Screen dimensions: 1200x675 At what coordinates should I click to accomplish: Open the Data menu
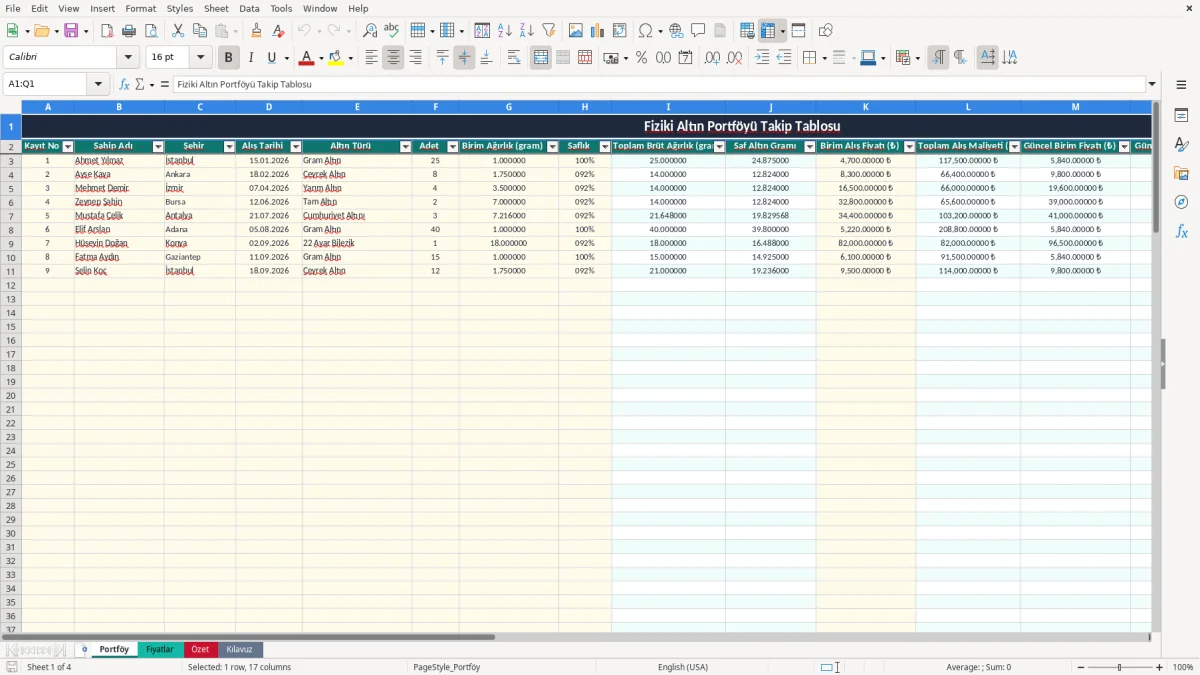pos(249,8)
